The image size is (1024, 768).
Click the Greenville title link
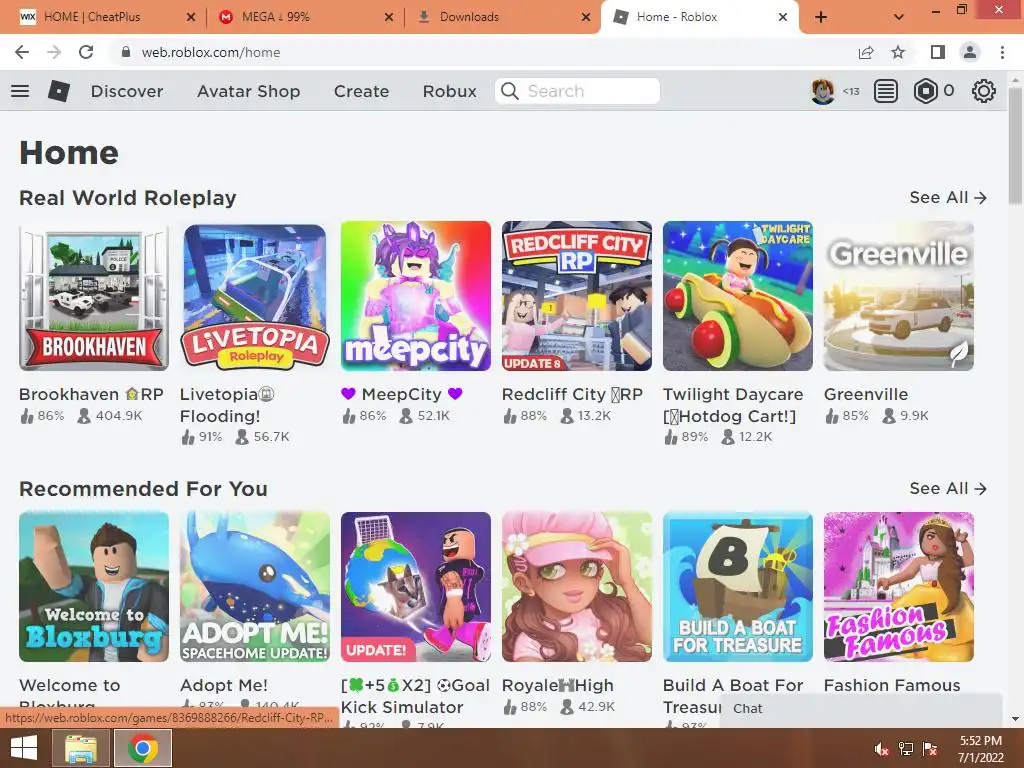pos(866,394)
